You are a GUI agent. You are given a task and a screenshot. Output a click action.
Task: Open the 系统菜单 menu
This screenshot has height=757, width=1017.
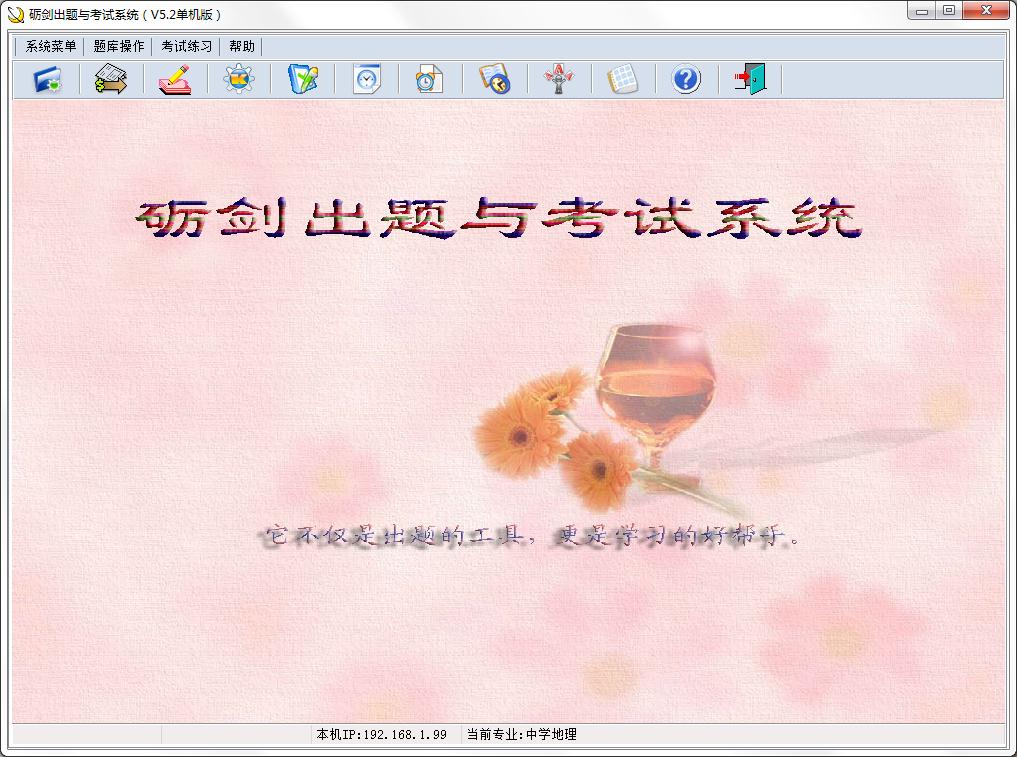[x=51, y=46]
